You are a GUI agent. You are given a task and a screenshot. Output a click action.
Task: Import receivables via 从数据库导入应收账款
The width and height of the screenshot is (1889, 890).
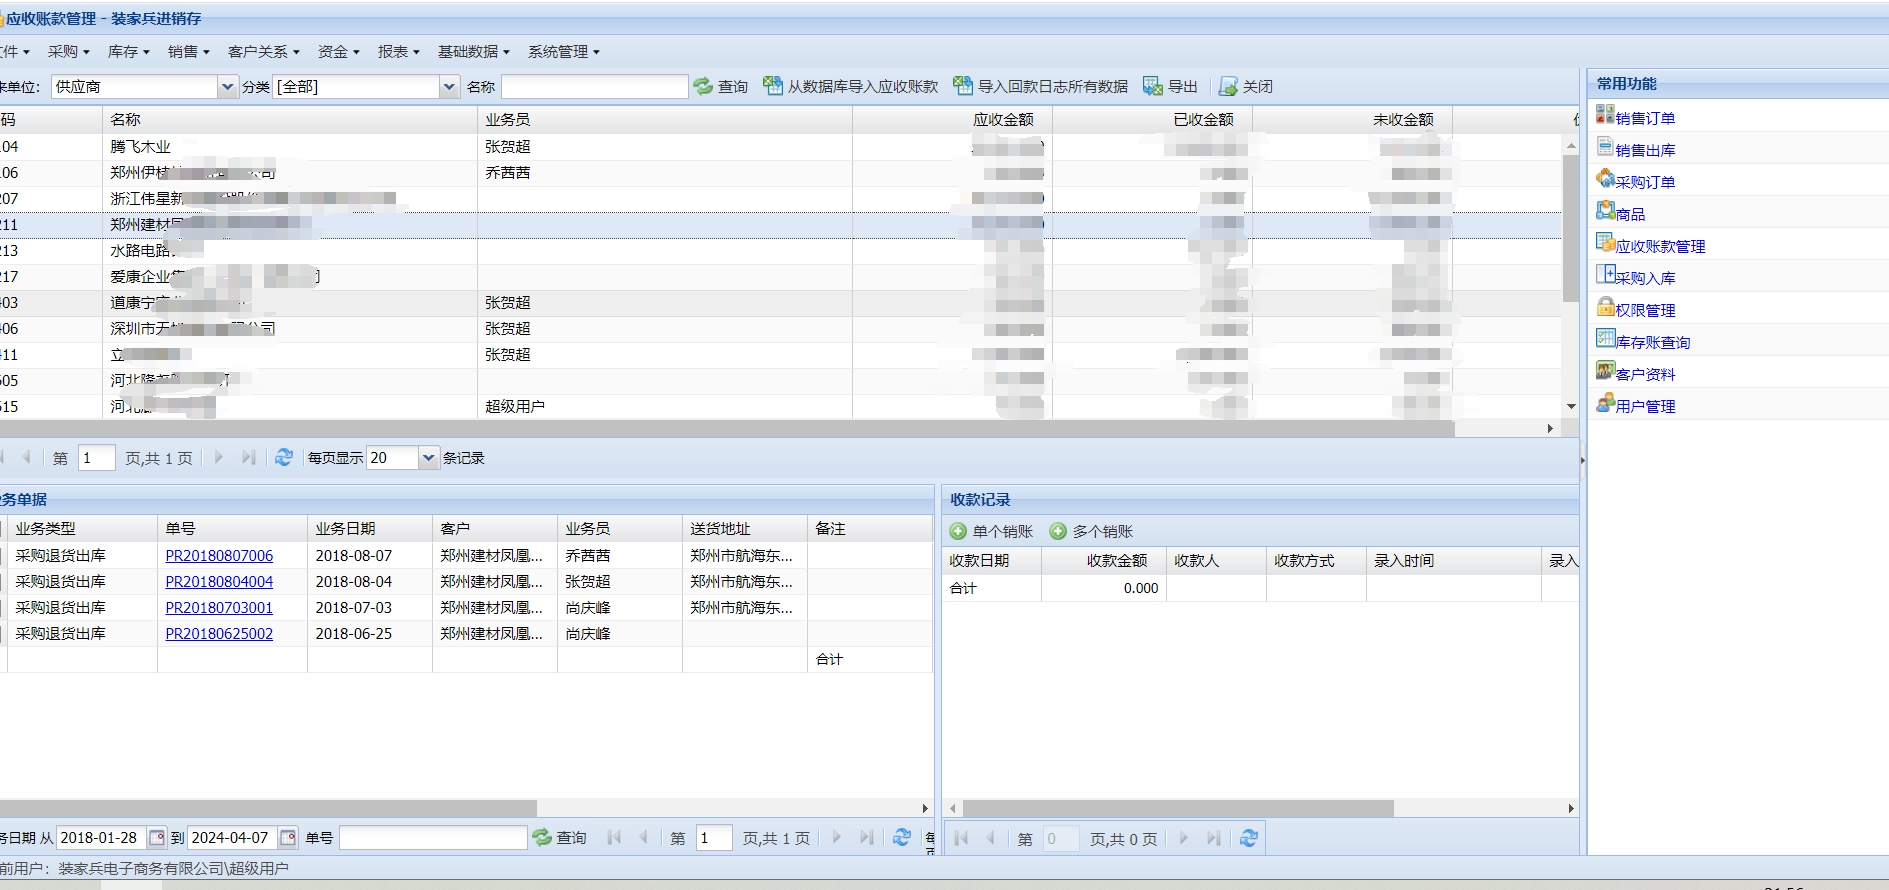point(851,87)
